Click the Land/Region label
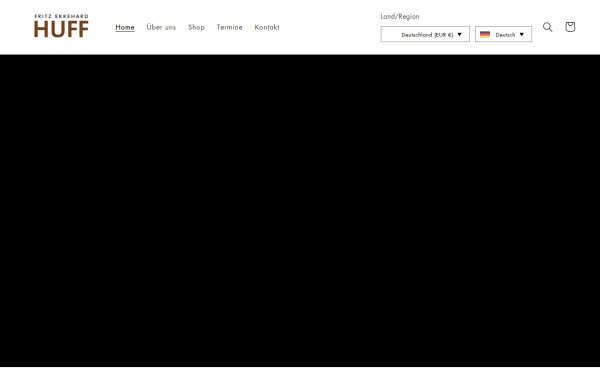The width and height of the screenshot is (600, 375). pos(400,16)
